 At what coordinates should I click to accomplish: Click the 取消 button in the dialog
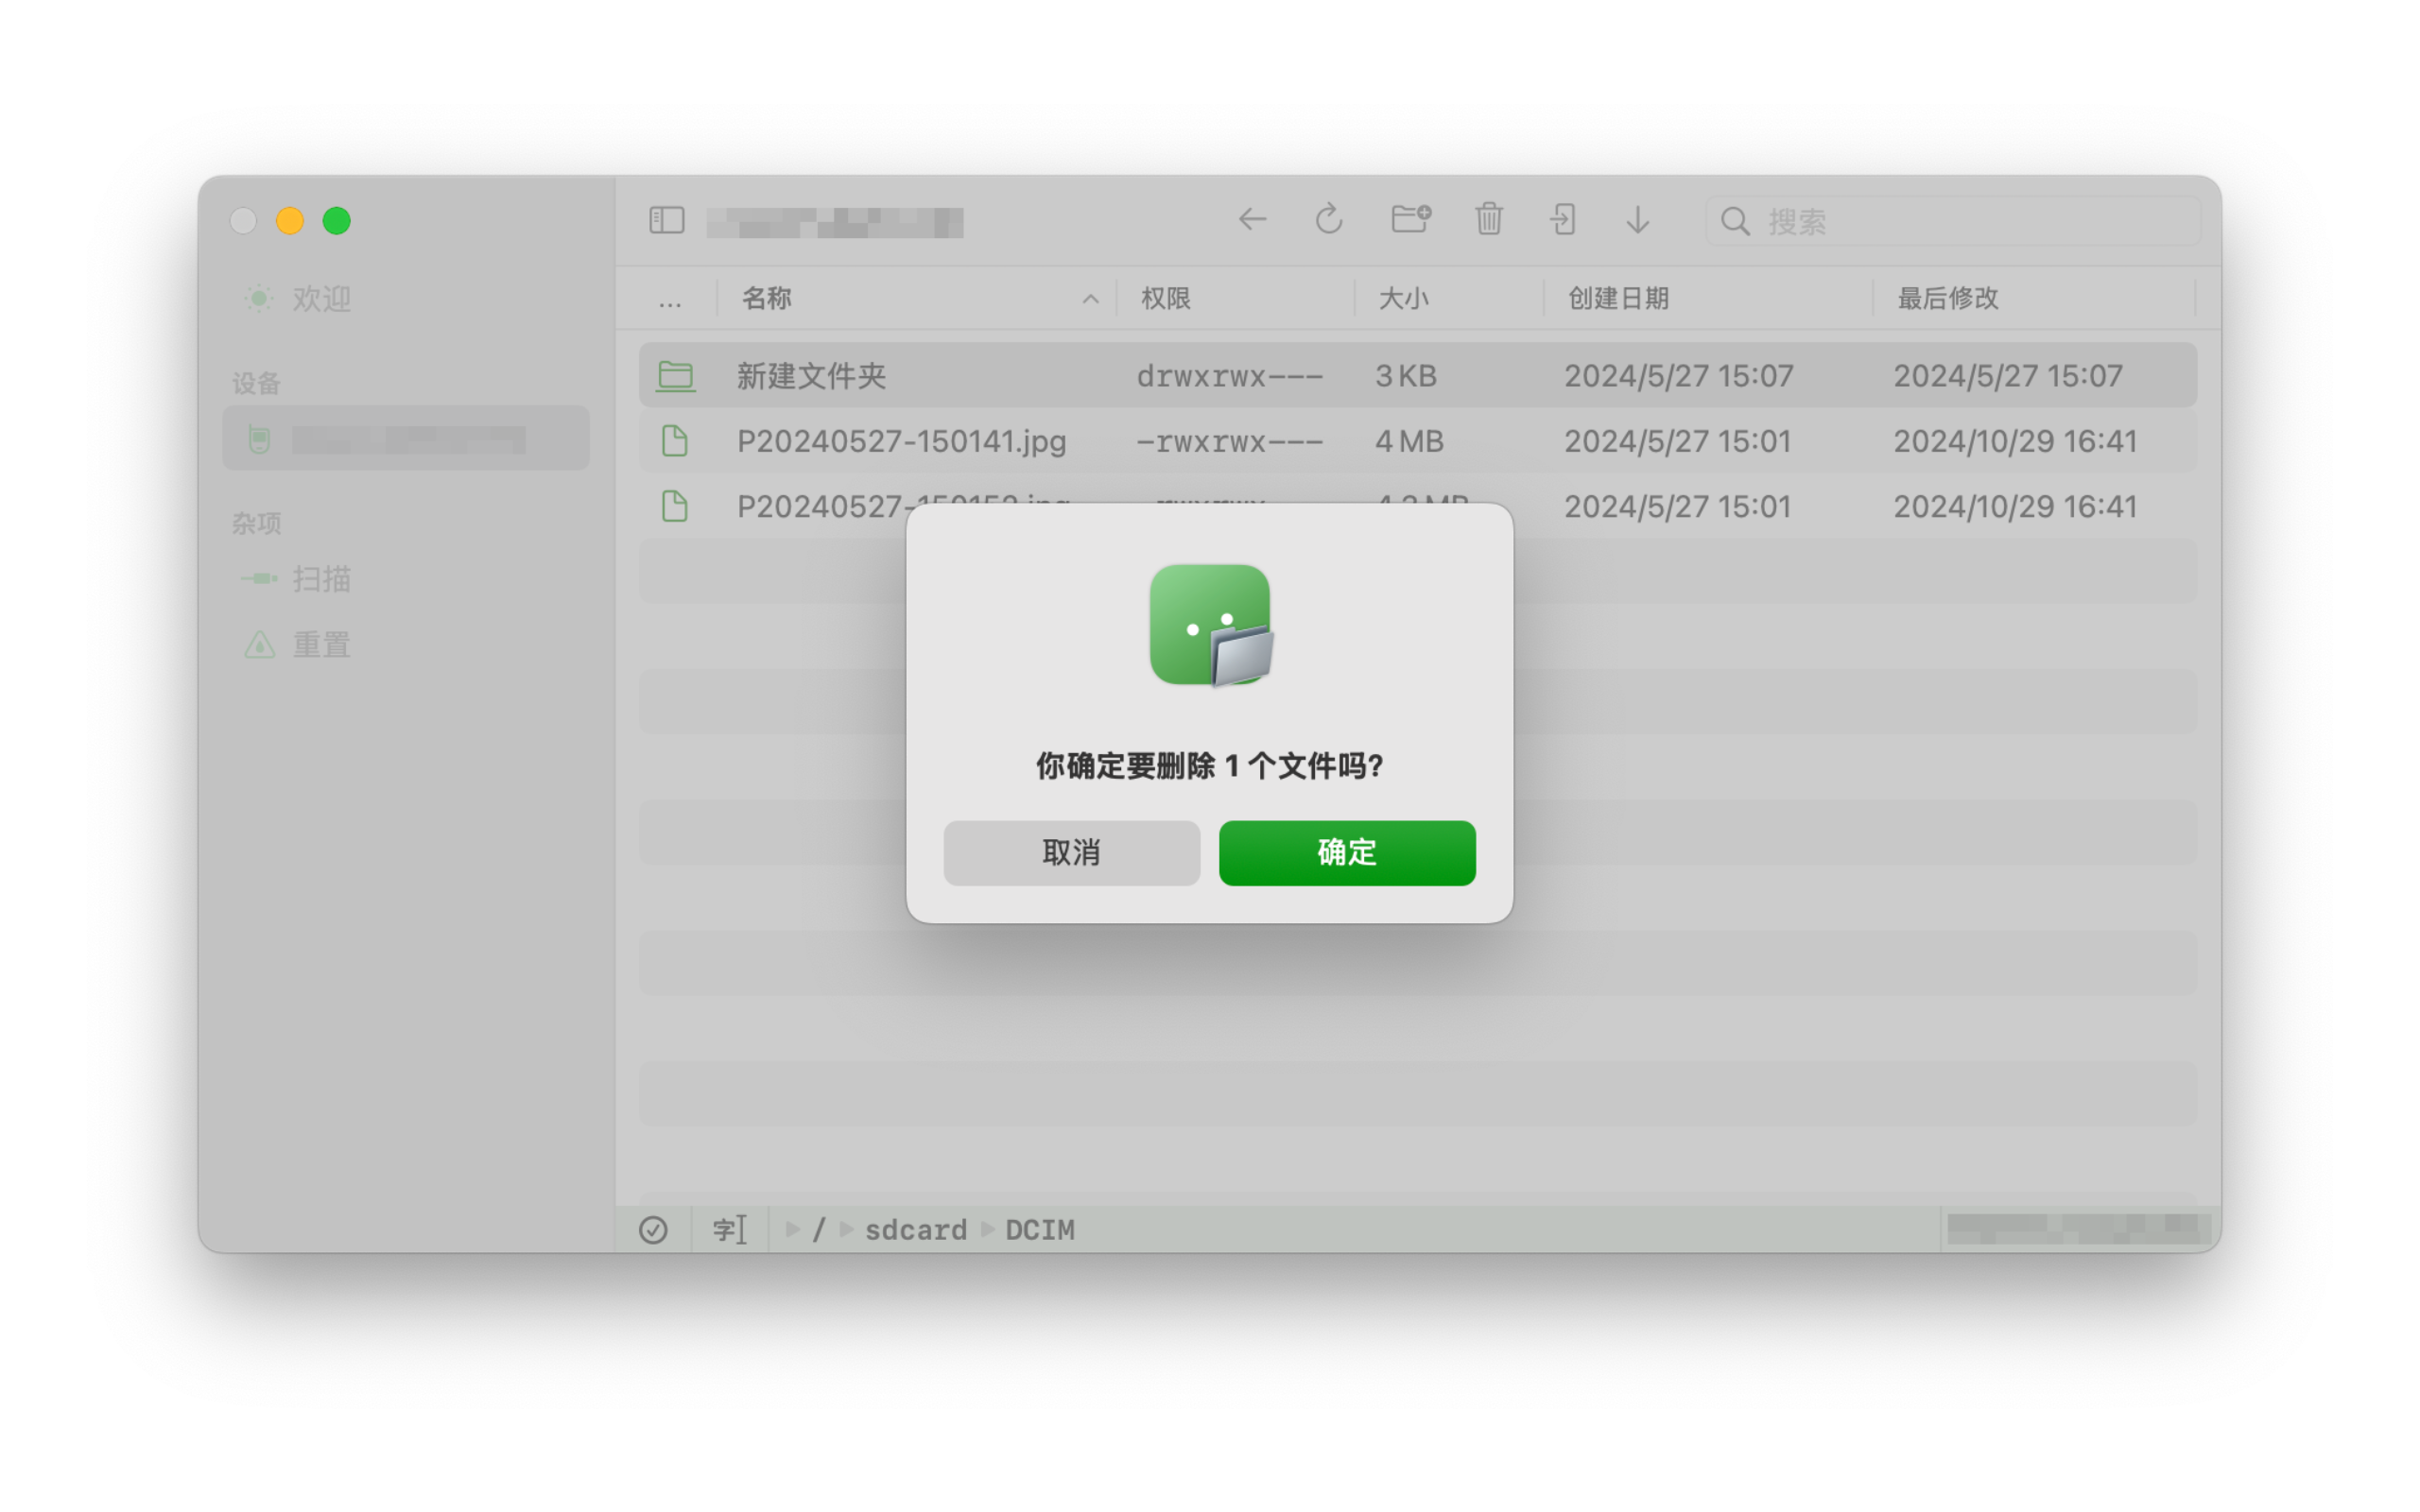click(x=1071, y=852)
